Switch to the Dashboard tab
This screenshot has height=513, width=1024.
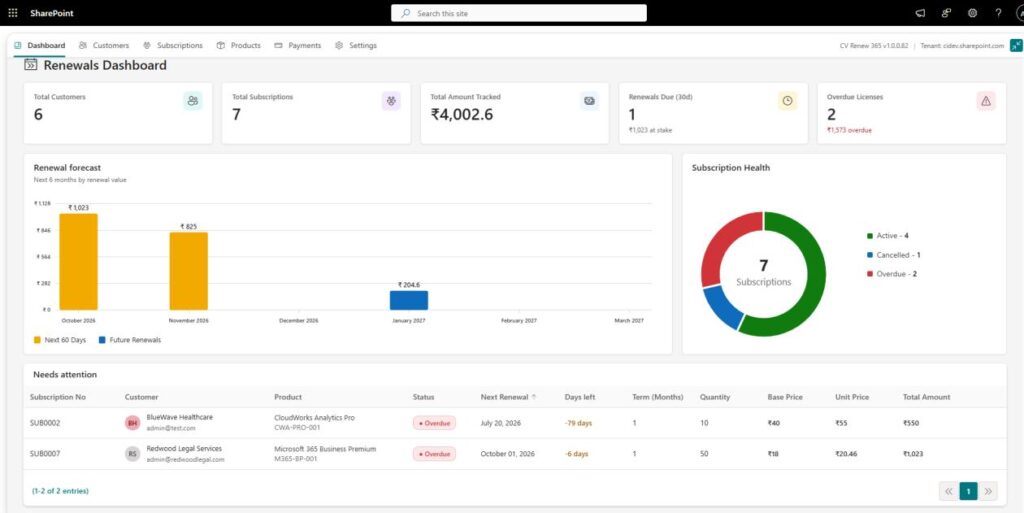point(40,46)
